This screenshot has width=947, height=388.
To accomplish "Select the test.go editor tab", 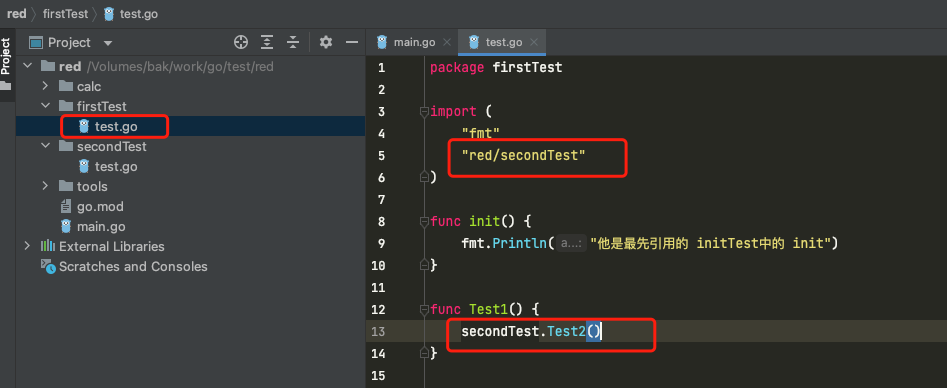I will click(x=504, y=42).
